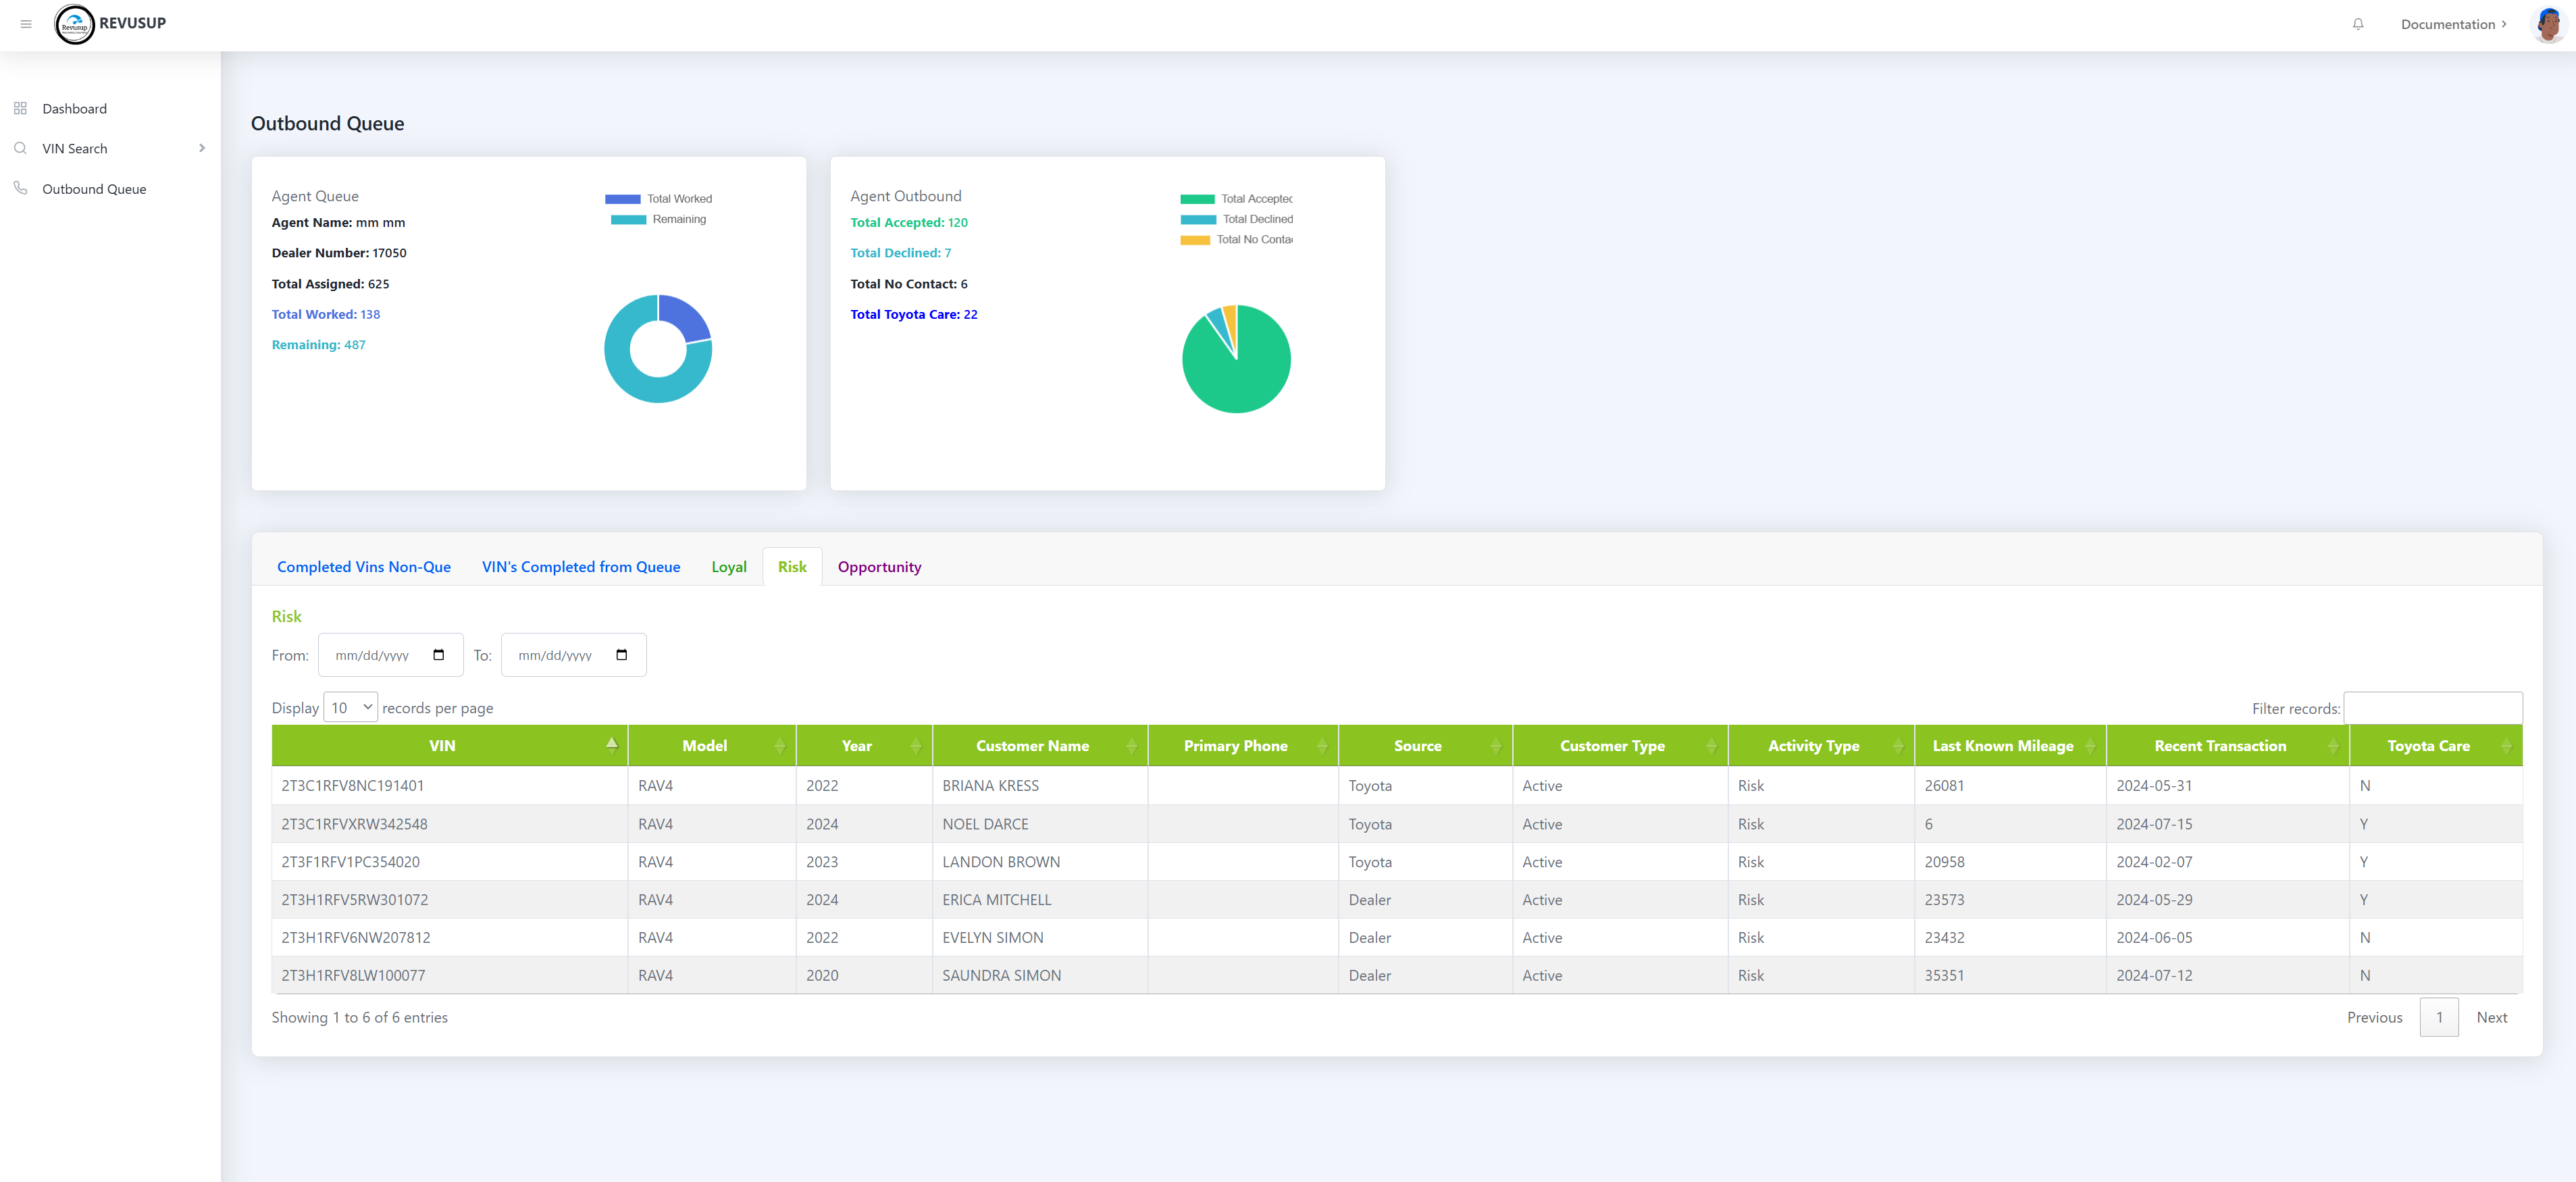Viewport: 2576px width, 1182px height.
Task: Click the Next pagination button
Action: click(2491, 1017)
